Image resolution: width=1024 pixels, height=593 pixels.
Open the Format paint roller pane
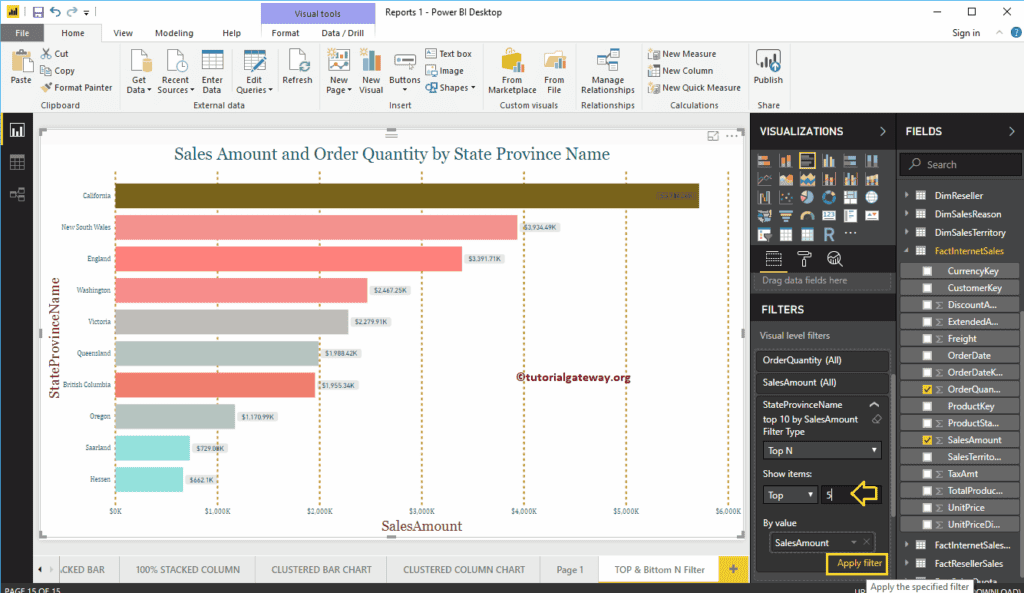tap(803, 260)
